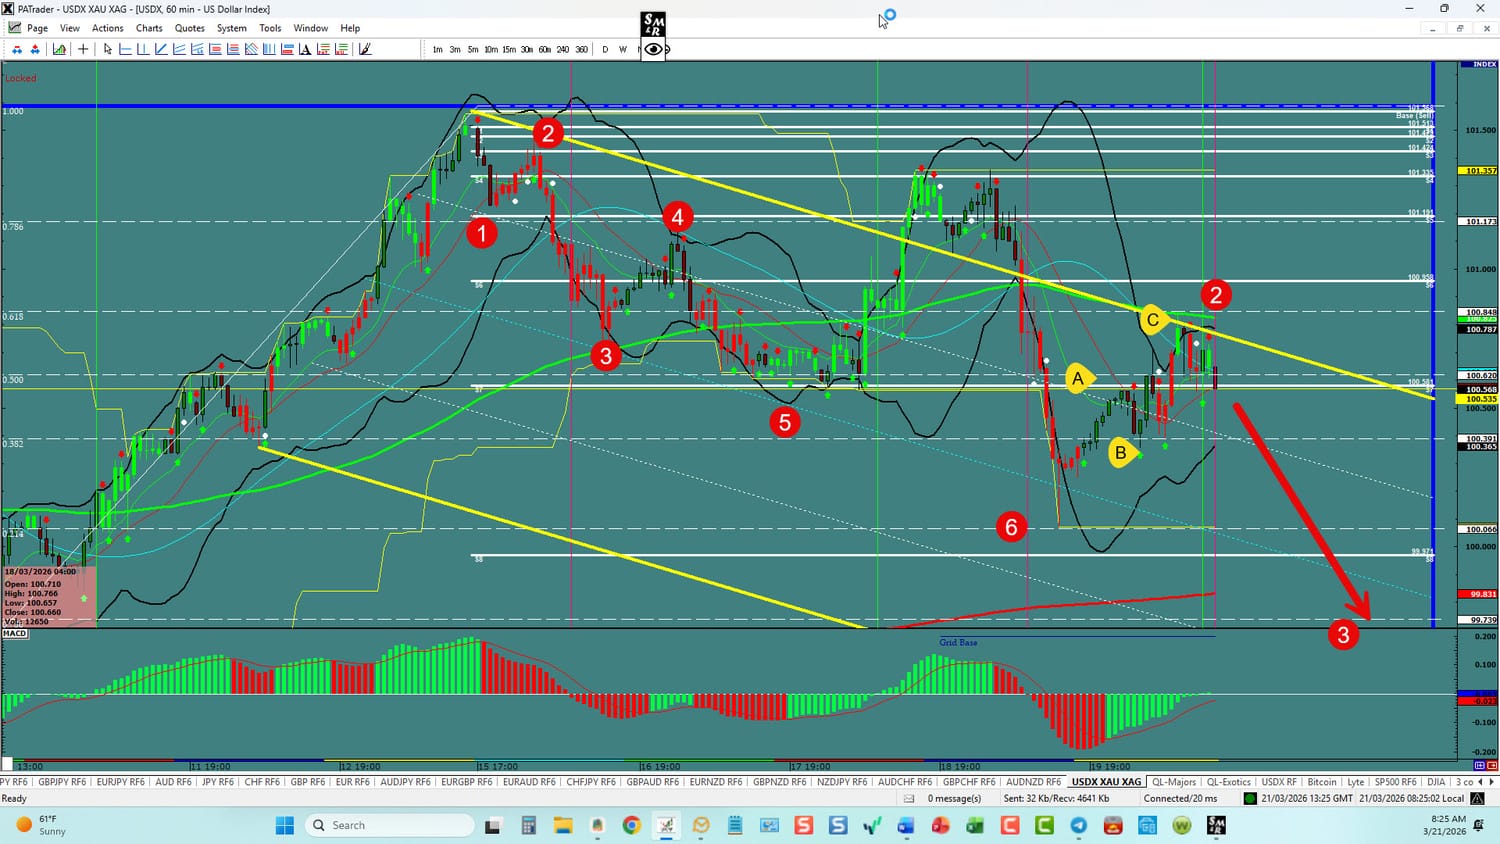Open the weather widget showing 61°F Sunny
The image size is (1500, 844).
[40, 825]
